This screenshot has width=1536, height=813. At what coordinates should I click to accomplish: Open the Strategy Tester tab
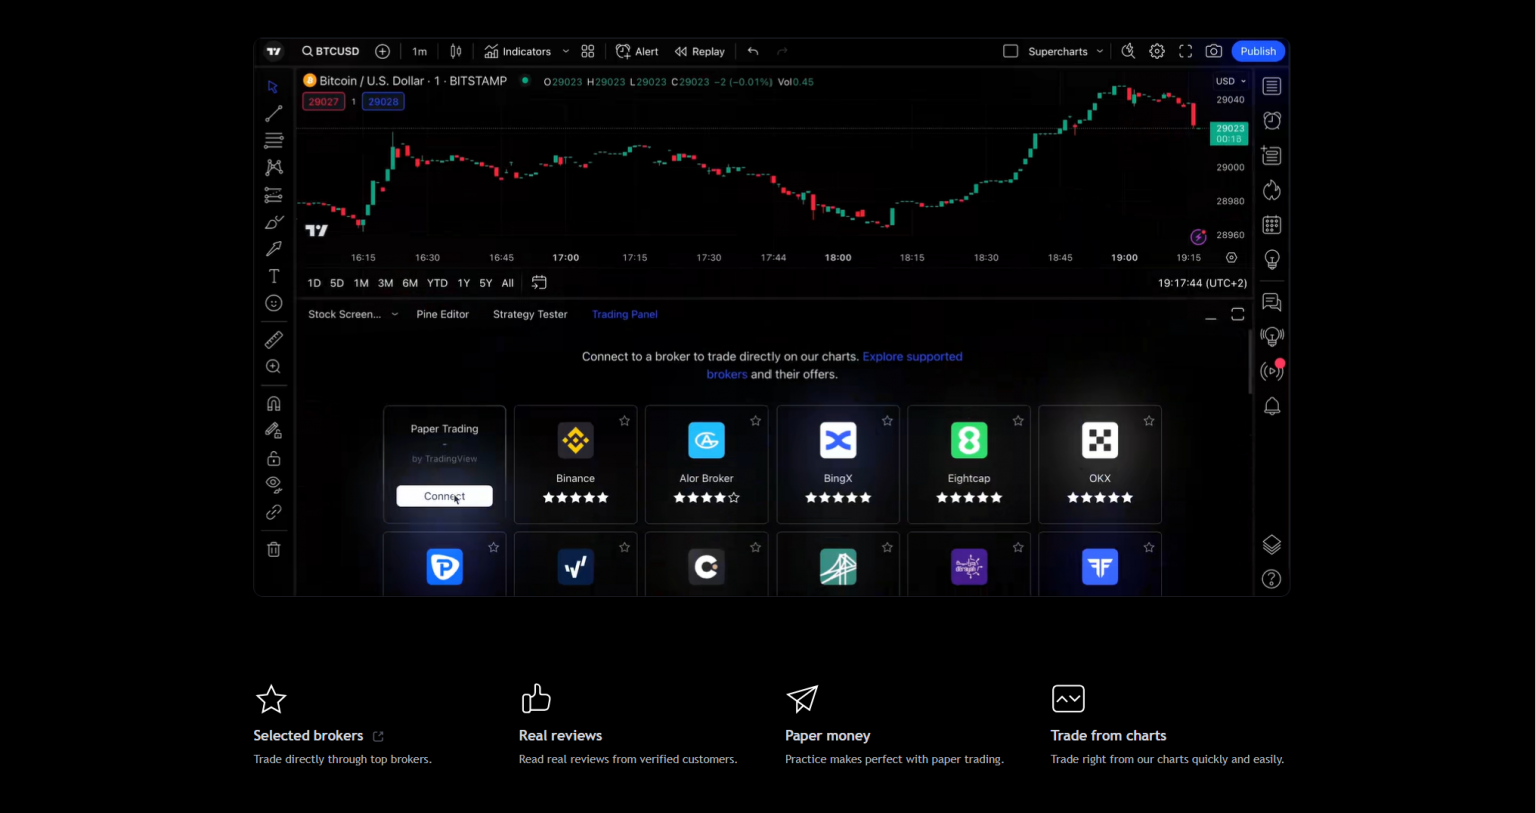coord(529,314)
